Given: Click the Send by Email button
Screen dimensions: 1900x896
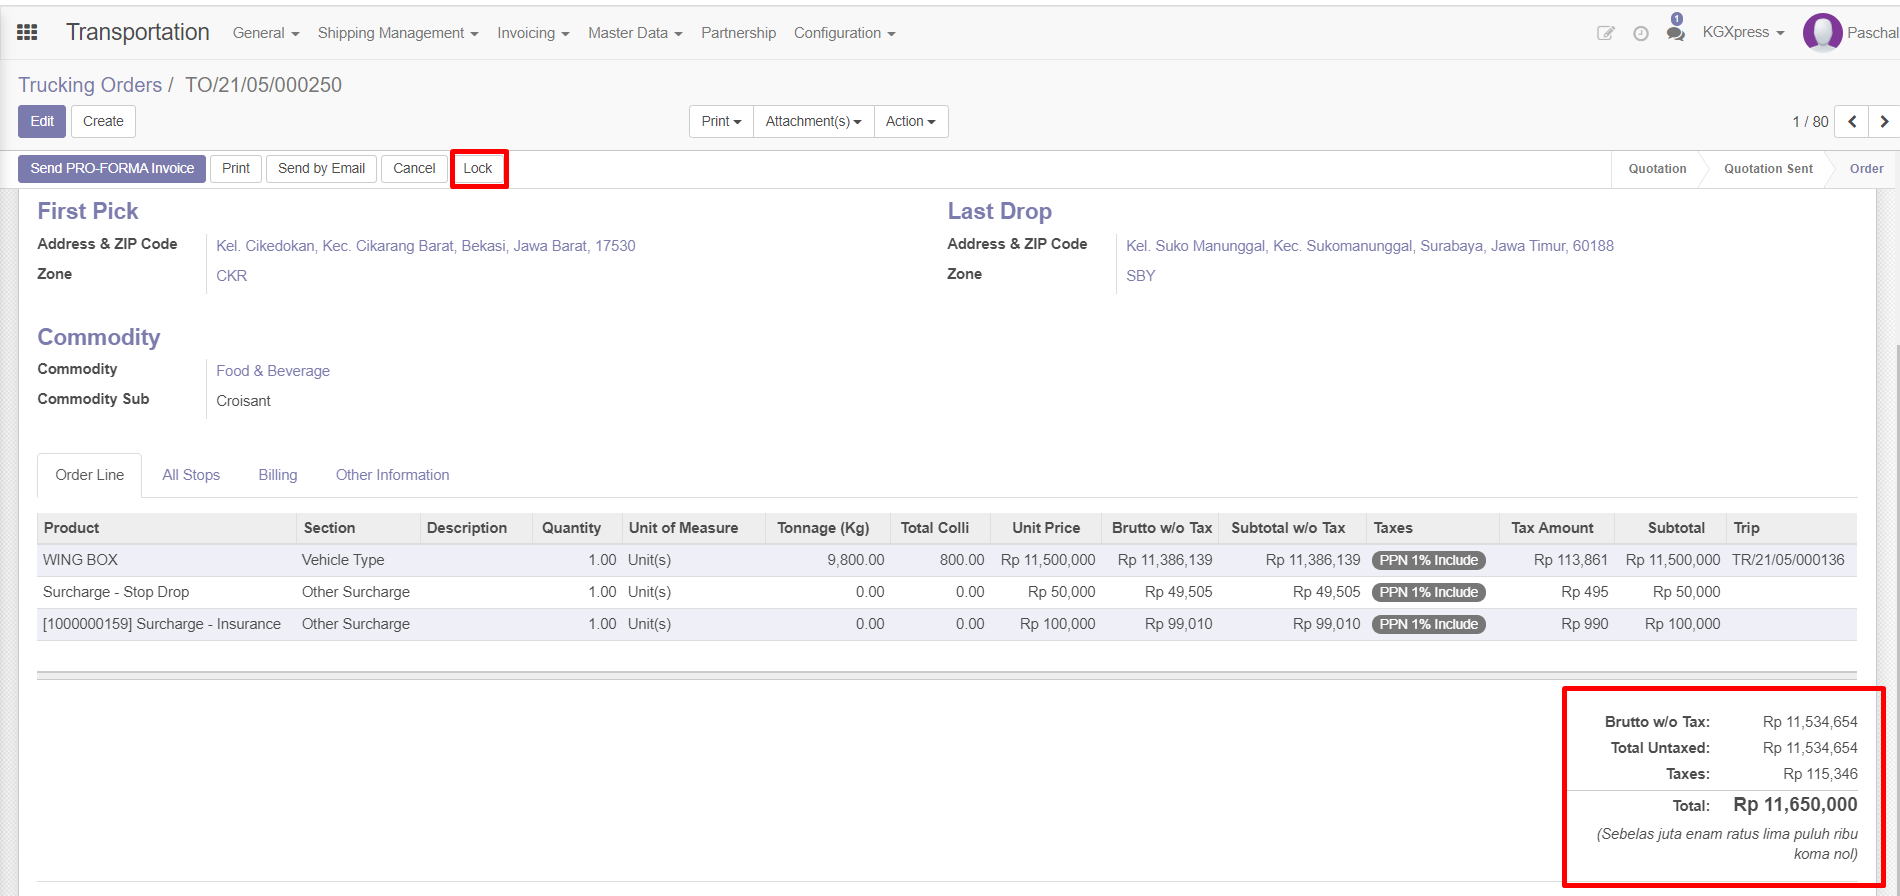Looking at the screenshot, I should pos(321,168).
